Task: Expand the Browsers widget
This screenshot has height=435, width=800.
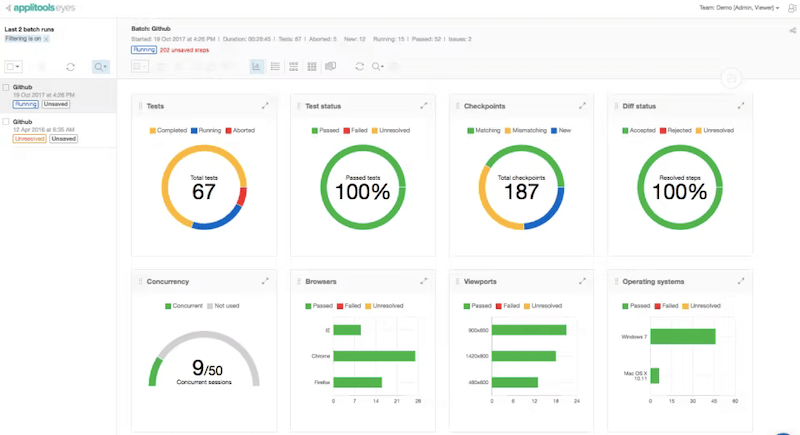Action: click(423, 281)
